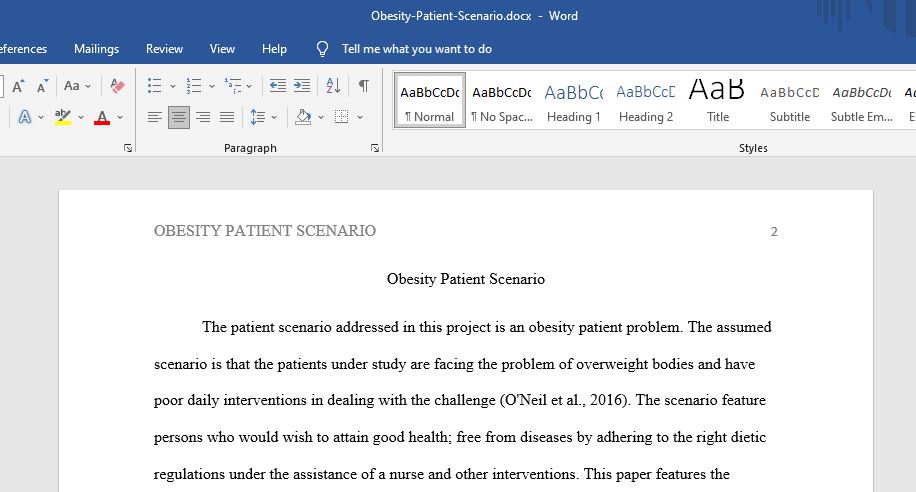Screen dimensions: 916x492
Task: Click the citation (O'Neil et al., 2016)
Action: pos(565,400)
